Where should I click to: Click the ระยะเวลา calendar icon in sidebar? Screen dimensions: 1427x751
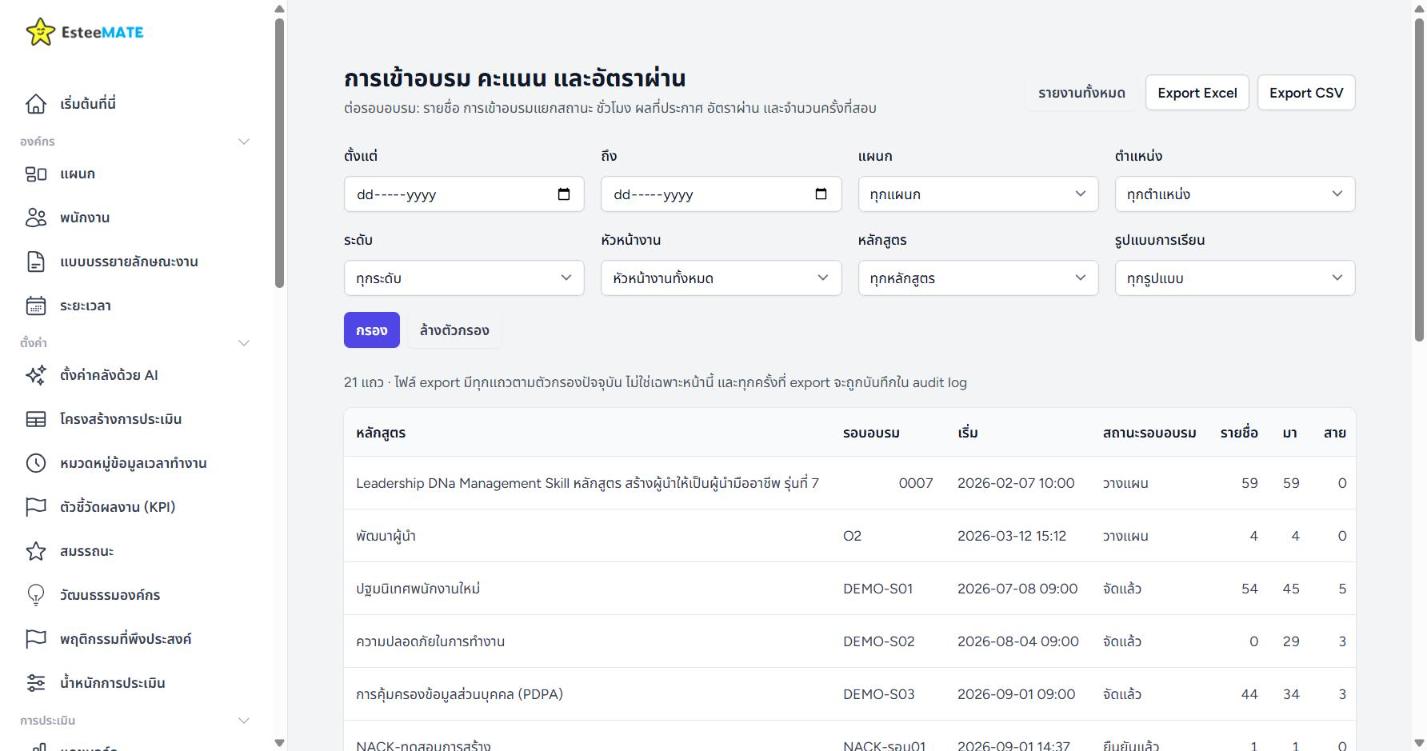click(36, 306)
